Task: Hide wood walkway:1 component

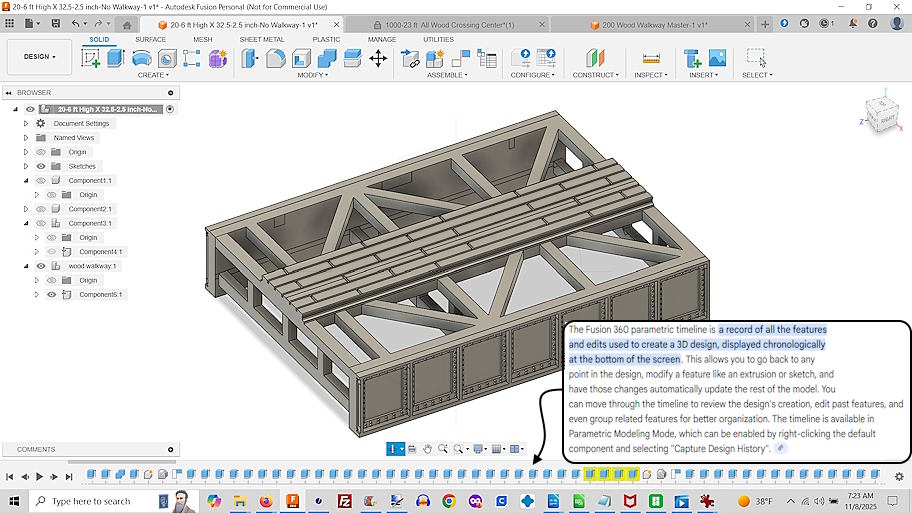Action: pos(41,266)
